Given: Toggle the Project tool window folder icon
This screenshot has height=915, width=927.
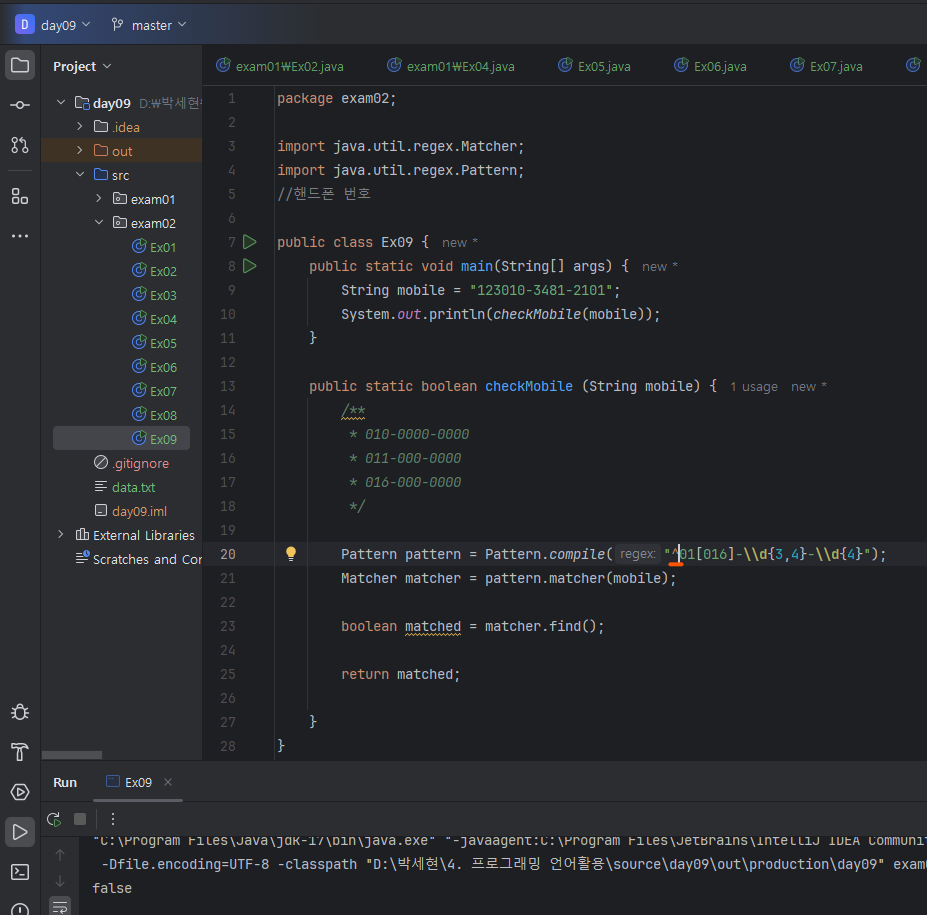Looking at the screenshot, I should (20, 66).
